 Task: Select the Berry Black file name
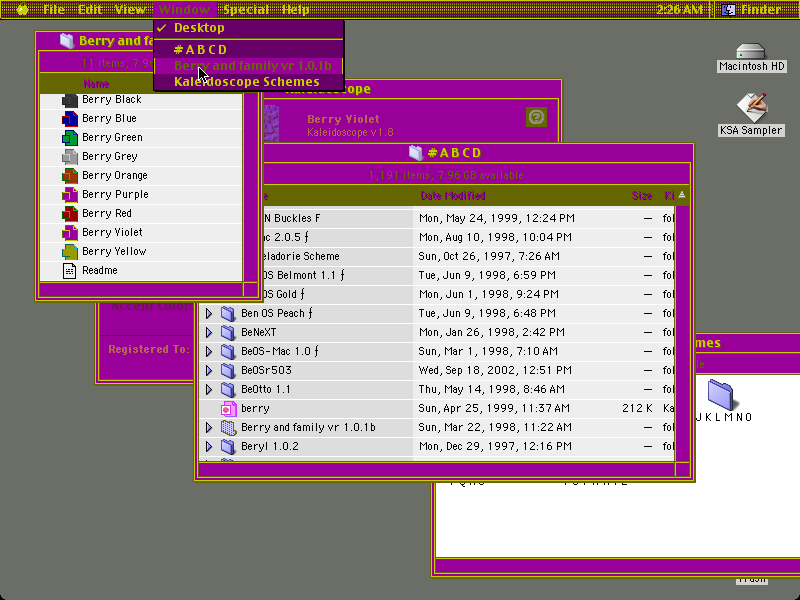pos(112,99)
